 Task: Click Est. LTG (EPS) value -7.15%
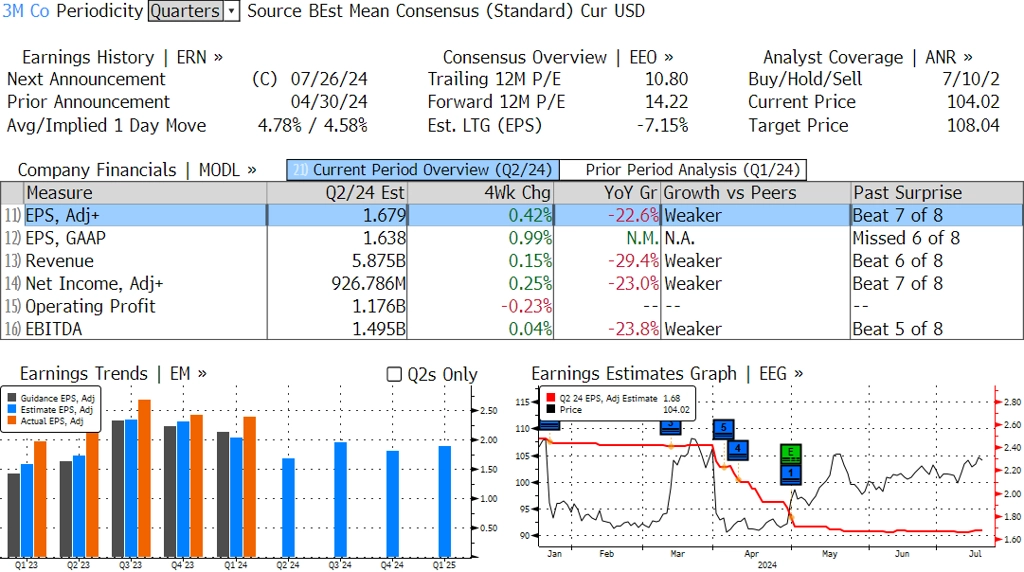click(x=662, y=125)
